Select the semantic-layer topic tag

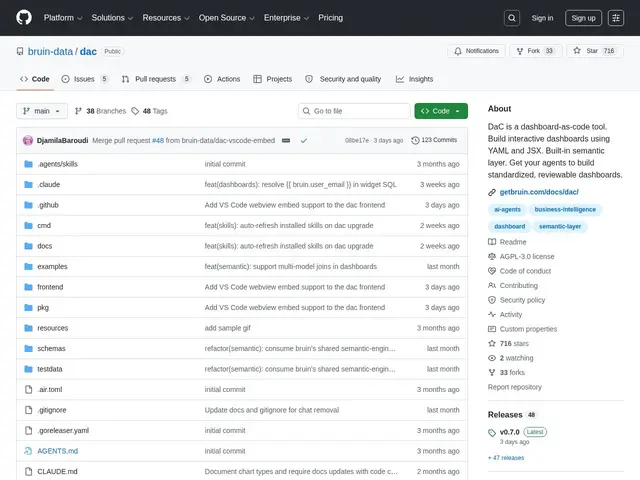click(x=560, y=226)
